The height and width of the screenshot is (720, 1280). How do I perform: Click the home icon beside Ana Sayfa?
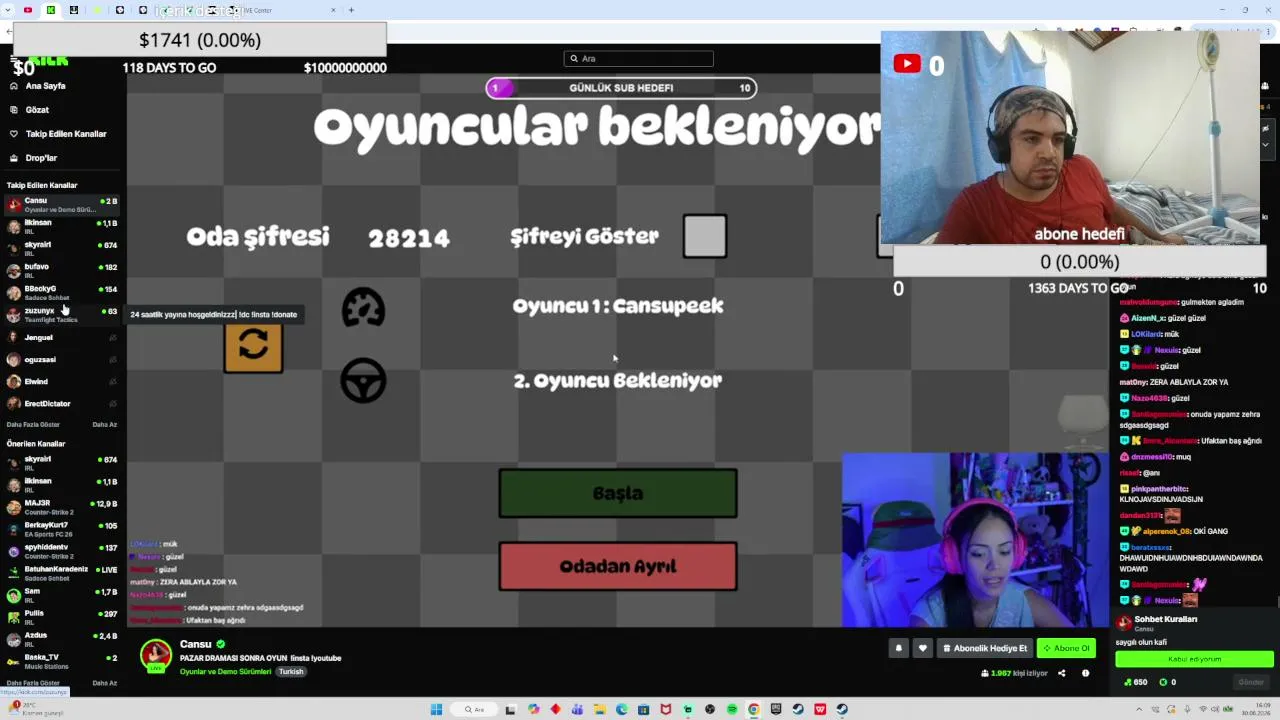point(14,86)
